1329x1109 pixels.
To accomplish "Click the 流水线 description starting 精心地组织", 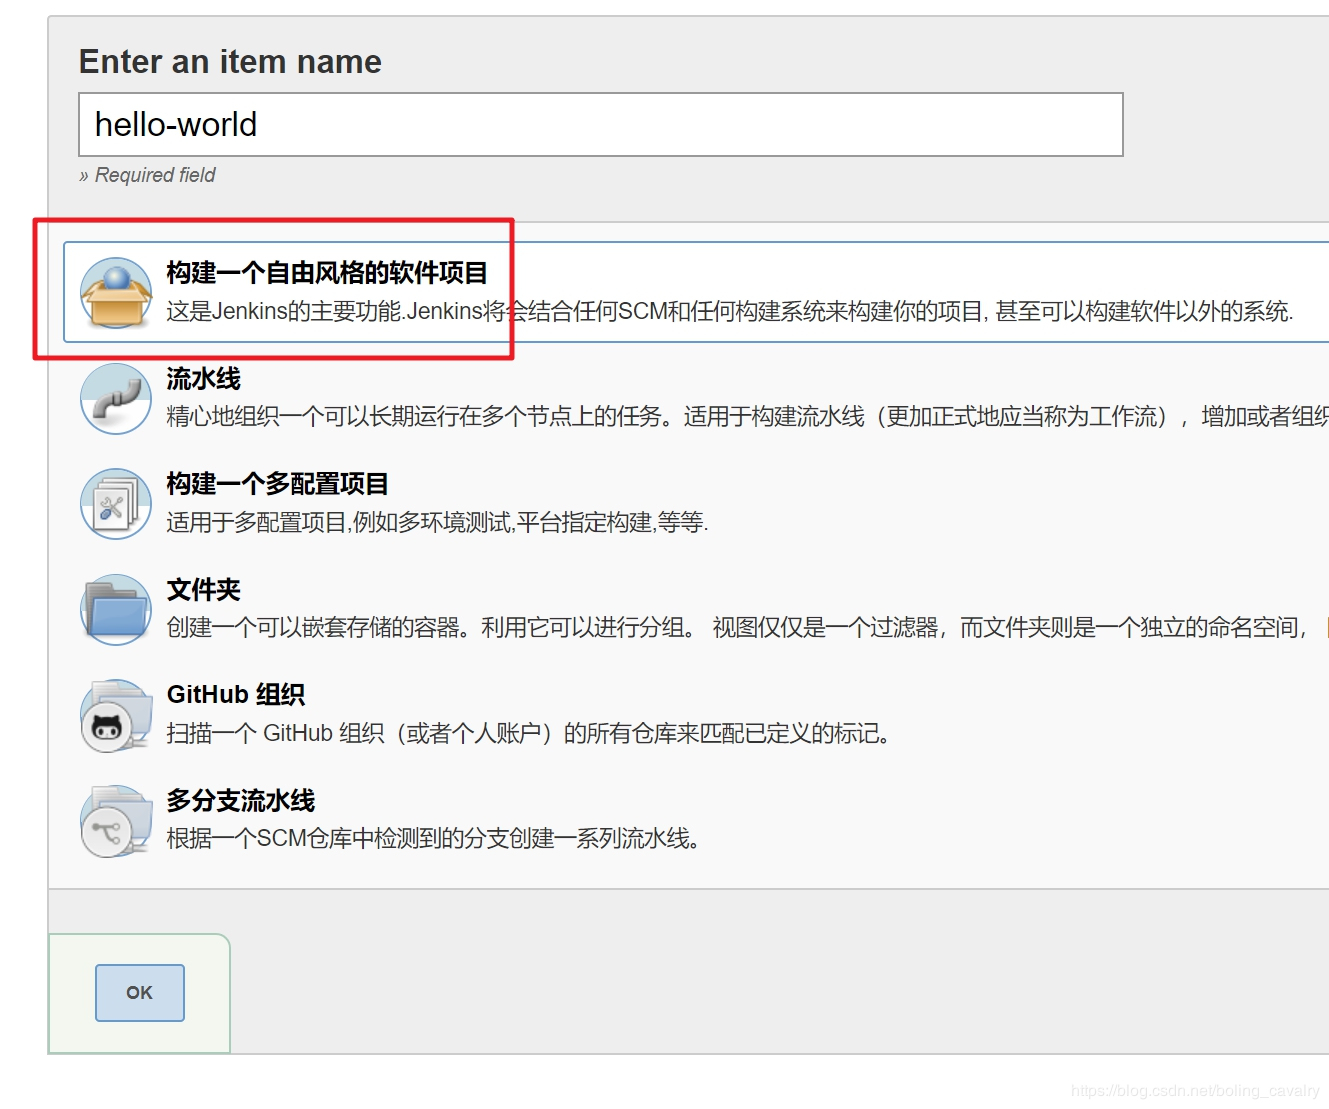I will [747, 416].
